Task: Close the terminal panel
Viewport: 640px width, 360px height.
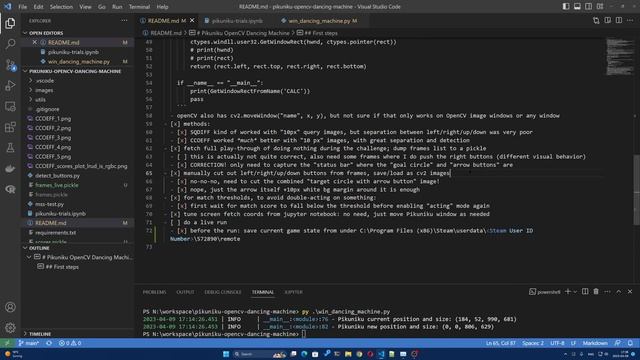Action: coord(630,291)
